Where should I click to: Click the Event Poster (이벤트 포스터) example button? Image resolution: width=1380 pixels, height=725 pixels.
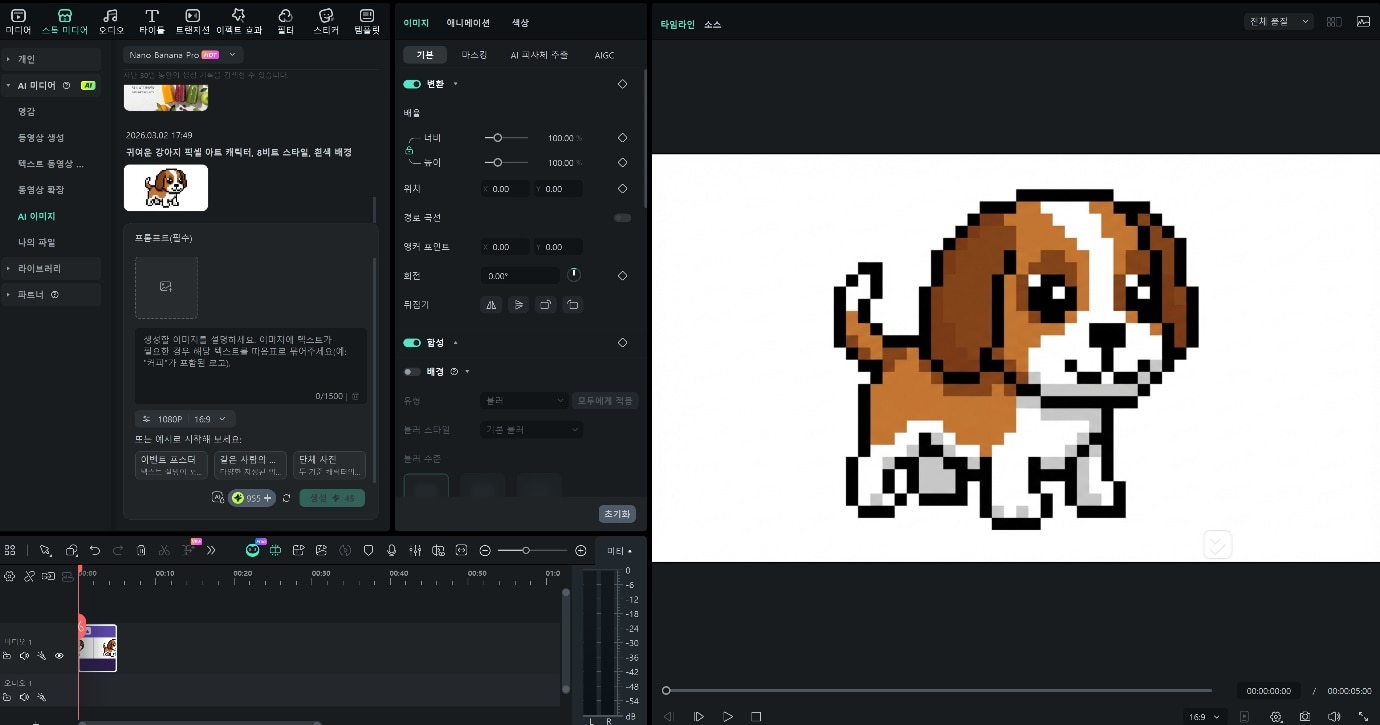tap(171, 464)
